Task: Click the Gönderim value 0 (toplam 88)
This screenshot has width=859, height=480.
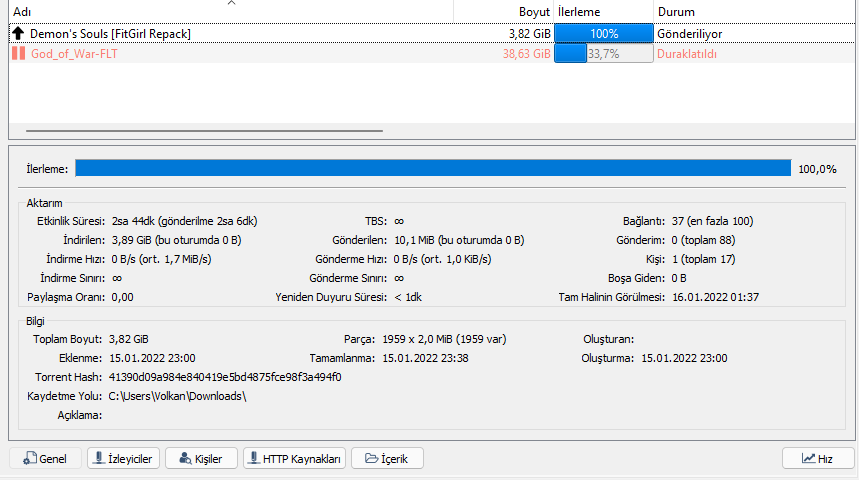Action: tap(703, 240)
